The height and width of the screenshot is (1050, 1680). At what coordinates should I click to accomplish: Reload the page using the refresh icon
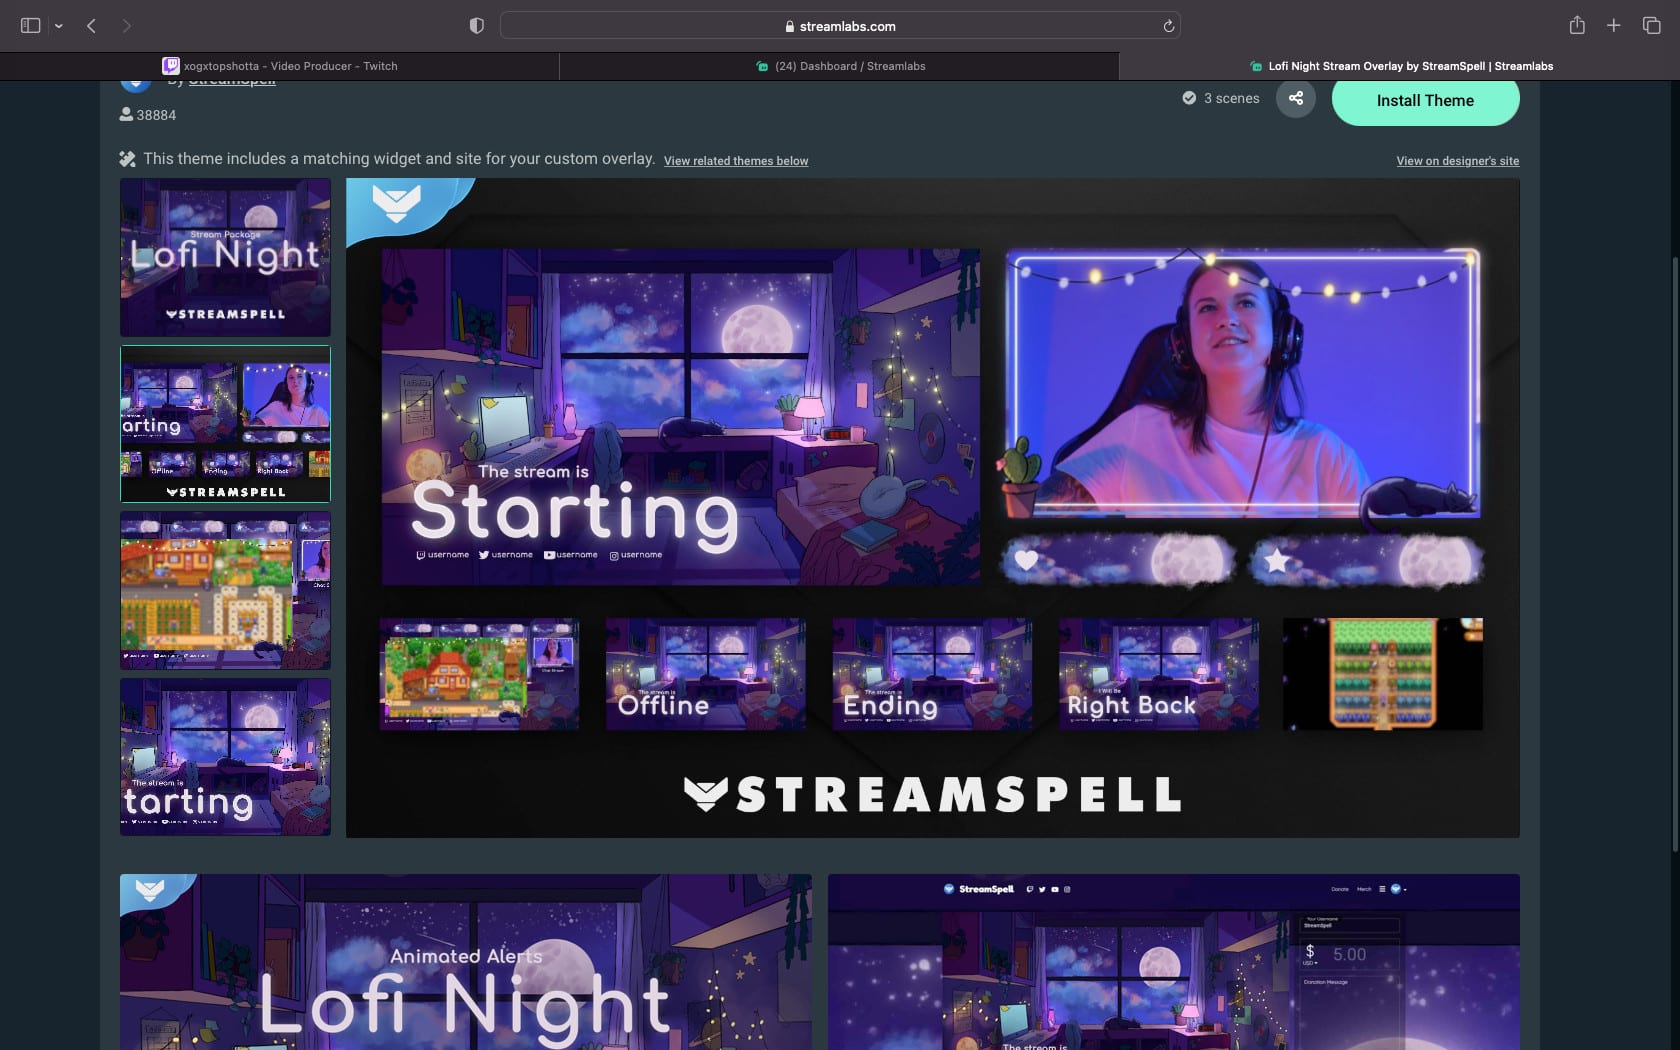[1168, 26]
